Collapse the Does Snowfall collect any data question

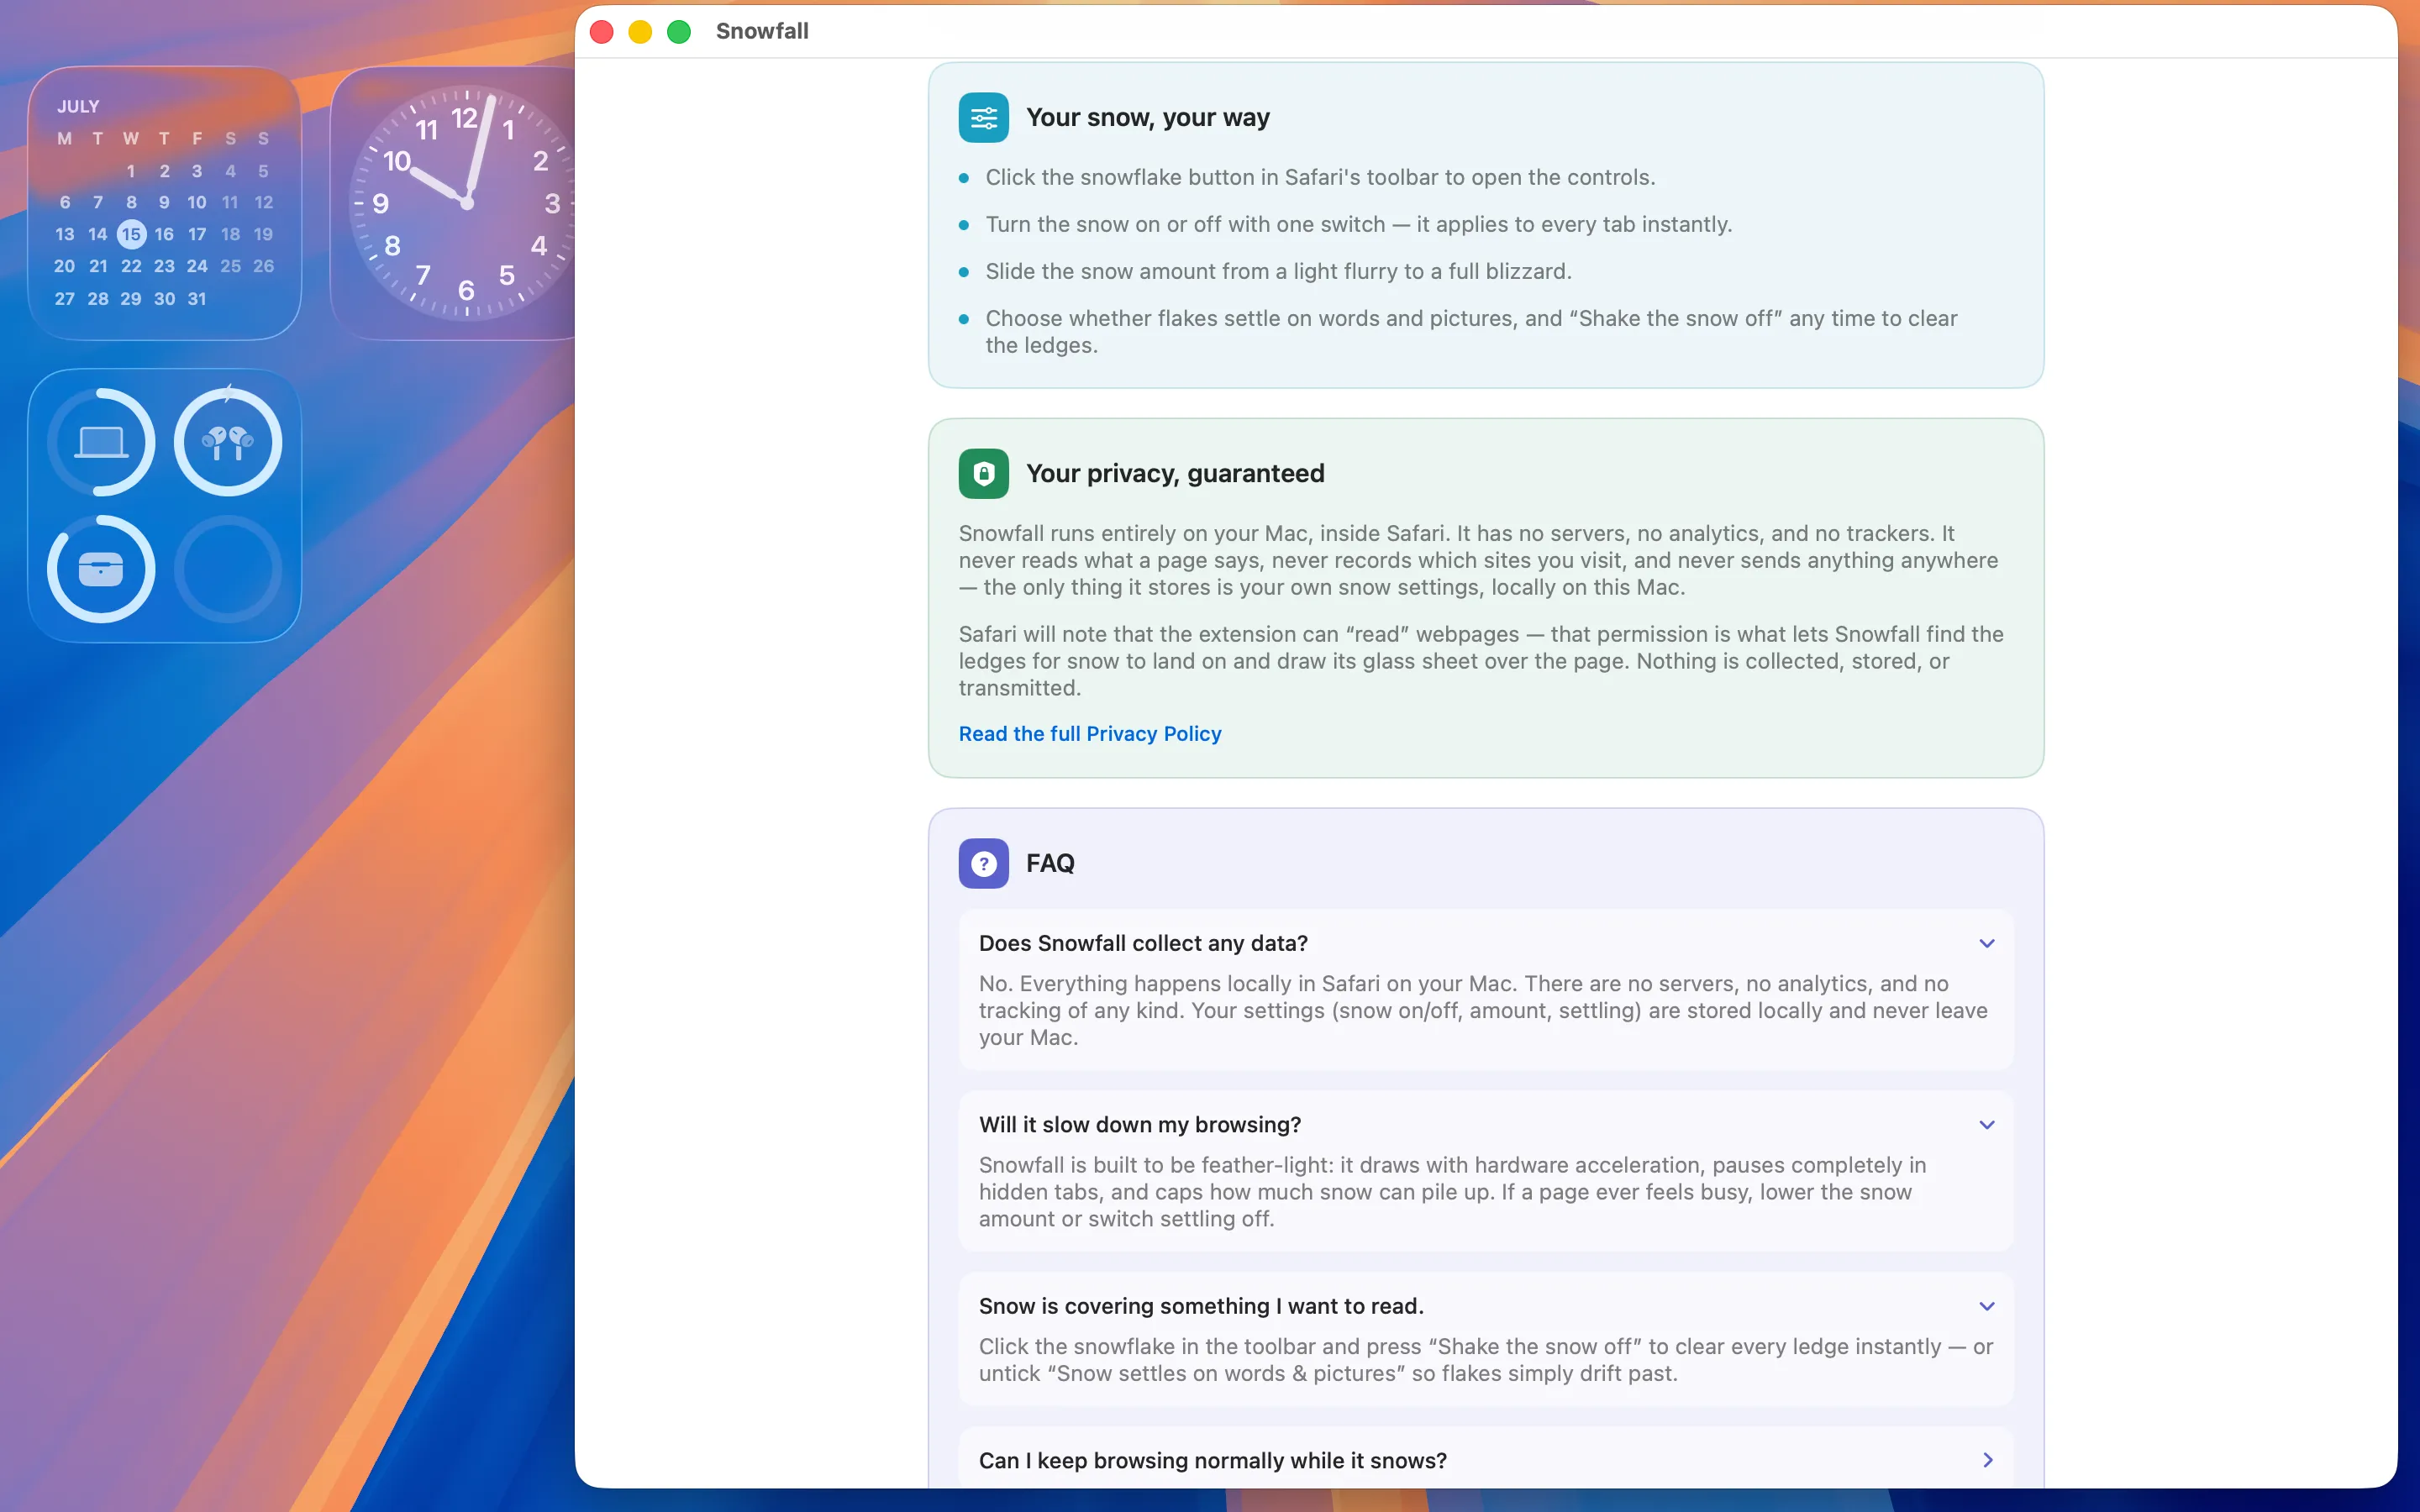pos(1987,943)
